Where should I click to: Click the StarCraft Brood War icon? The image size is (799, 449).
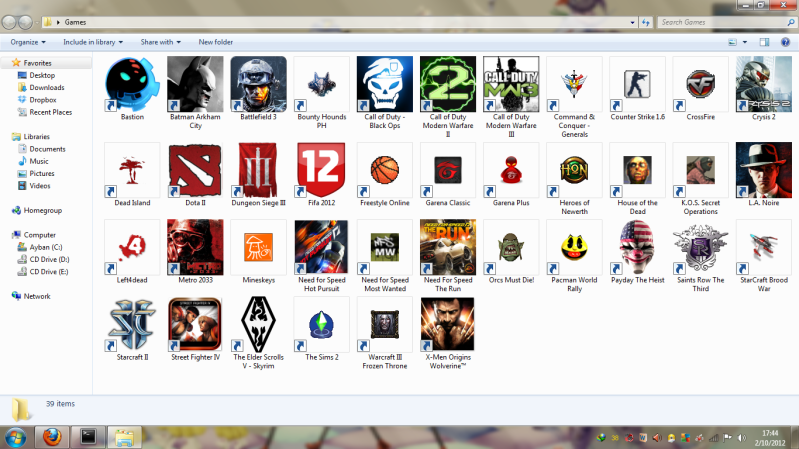coord(764,248)
